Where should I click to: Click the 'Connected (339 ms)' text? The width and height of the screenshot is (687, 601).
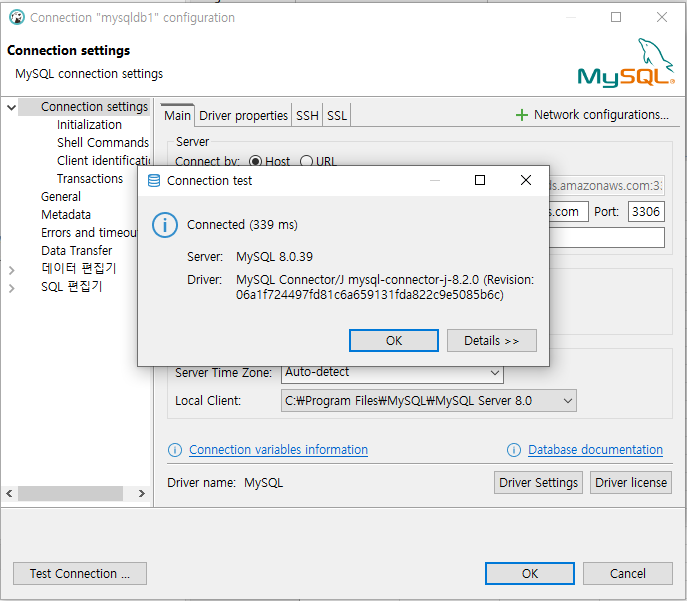pos(242,225)
